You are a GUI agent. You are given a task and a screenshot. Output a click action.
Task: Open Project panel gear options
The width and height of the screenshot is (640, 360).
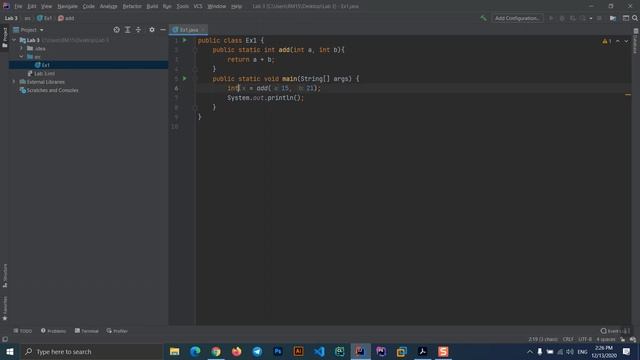tap(152, 30)
